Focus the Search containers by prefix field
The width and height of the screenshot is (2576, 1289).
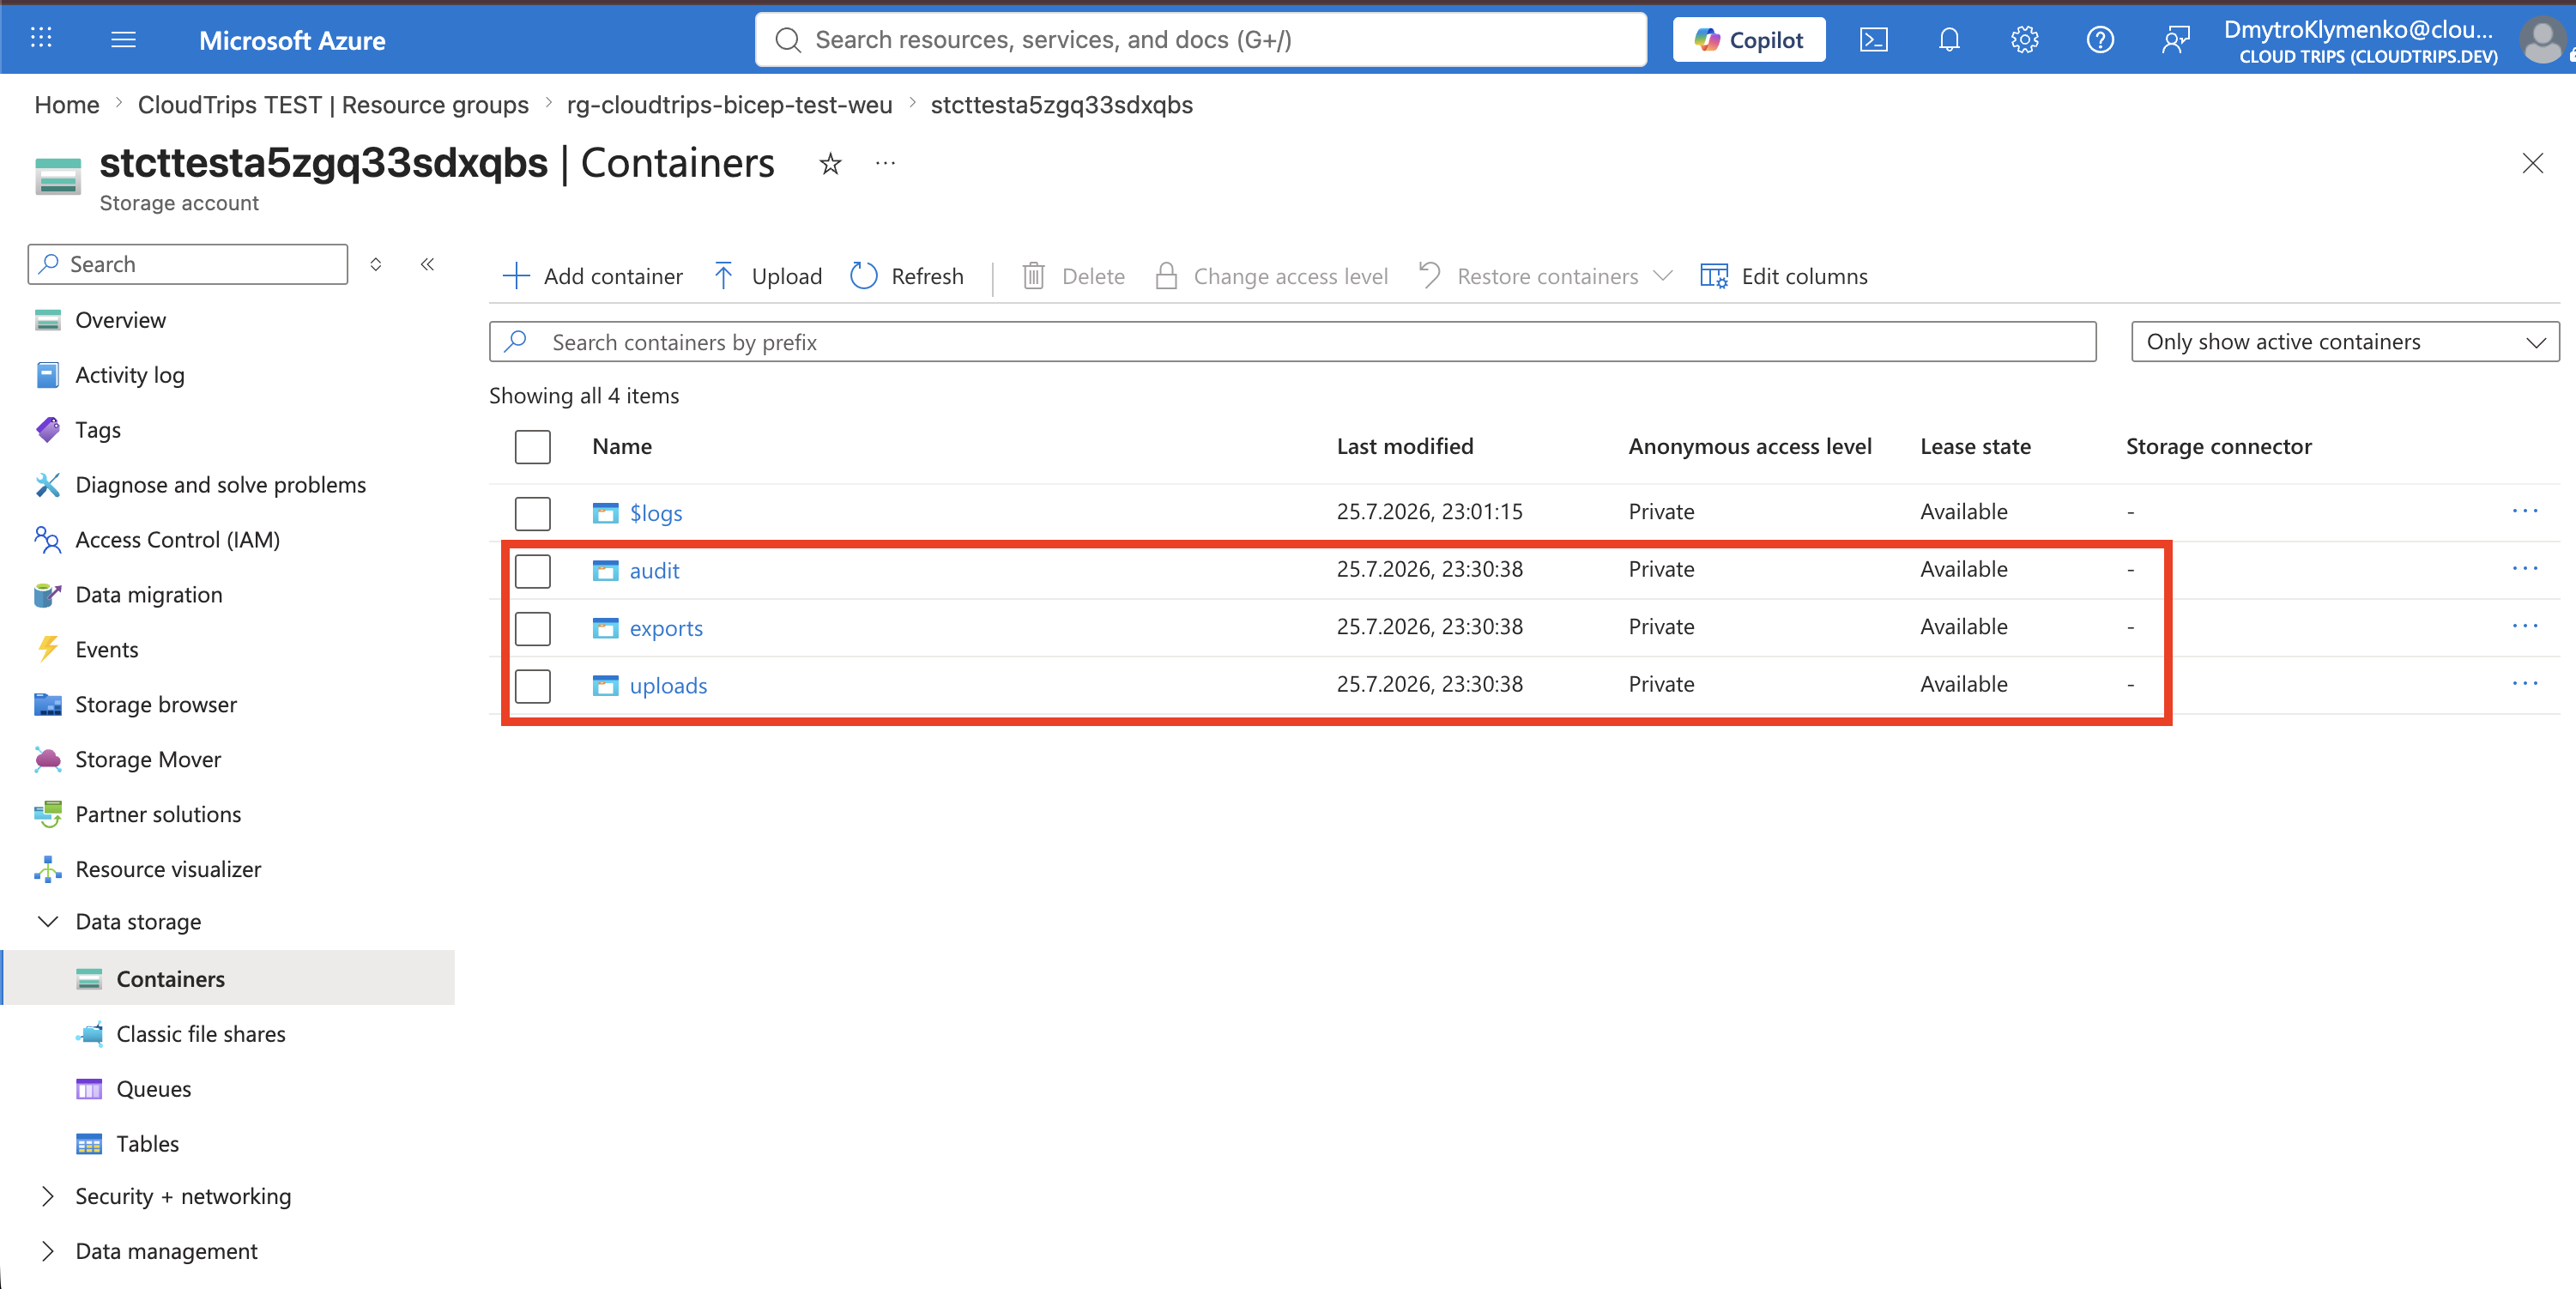tap(1292, 342)
